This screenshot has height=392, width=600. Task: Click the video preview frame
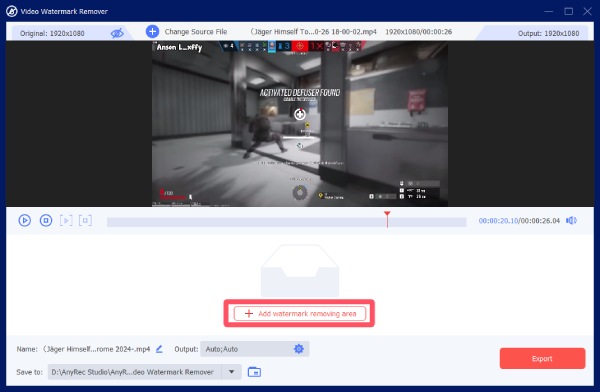coord(300,124)
